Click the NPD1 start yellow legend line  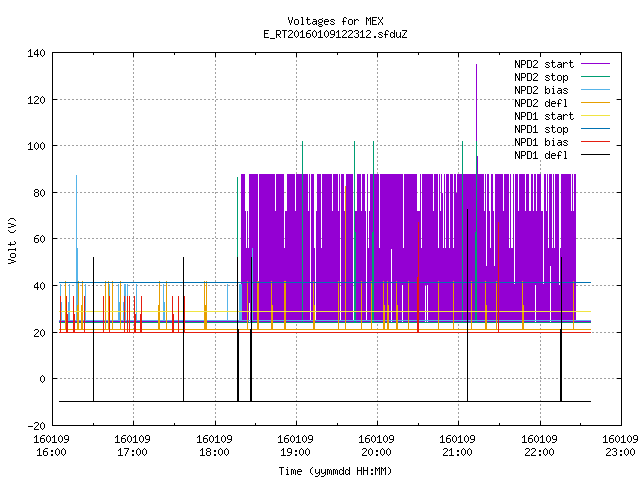pyautogui.click(x=595, y=116)
